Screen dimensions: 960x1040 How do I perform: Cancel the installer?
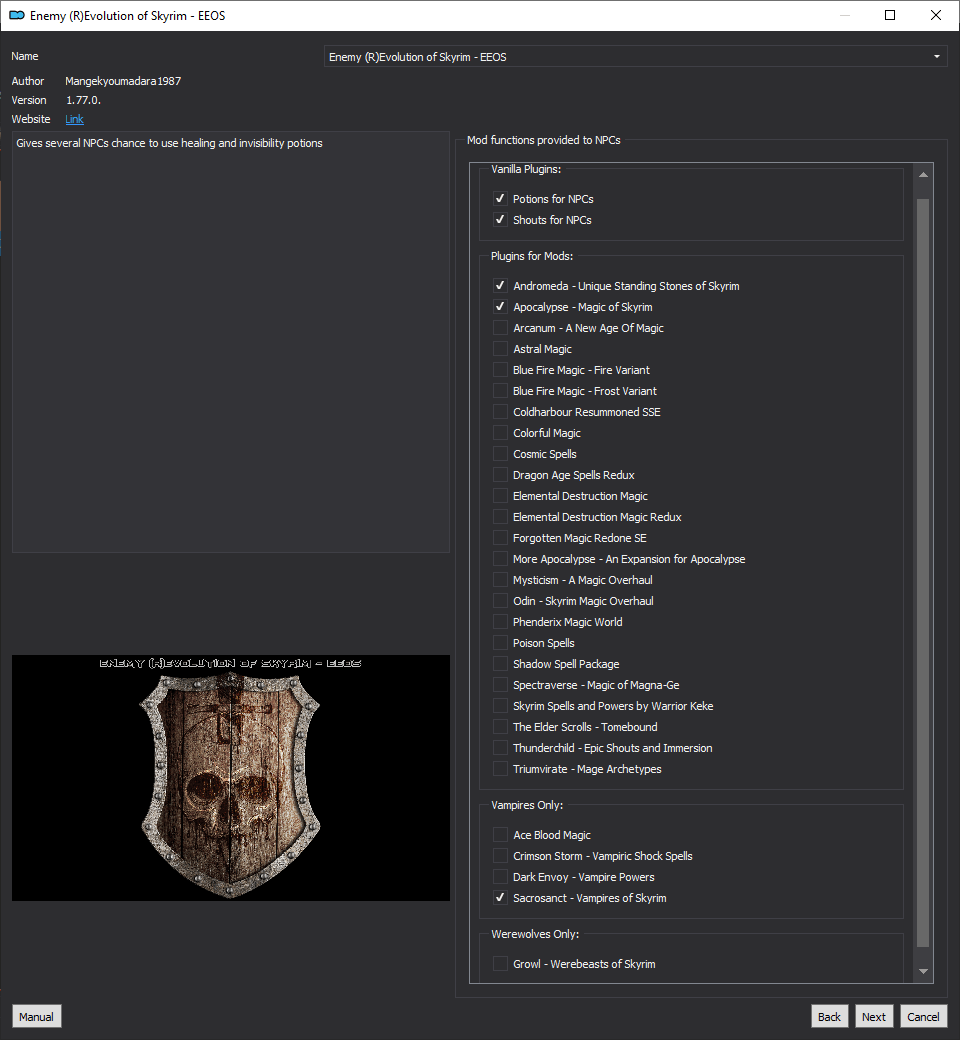pyautogui.click(x=923, y=1017)
